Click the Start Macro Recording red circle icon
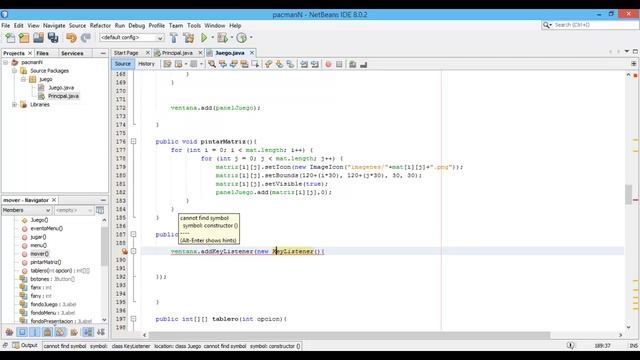This screenshot has width=640, height=360. (x=328, y=64)
